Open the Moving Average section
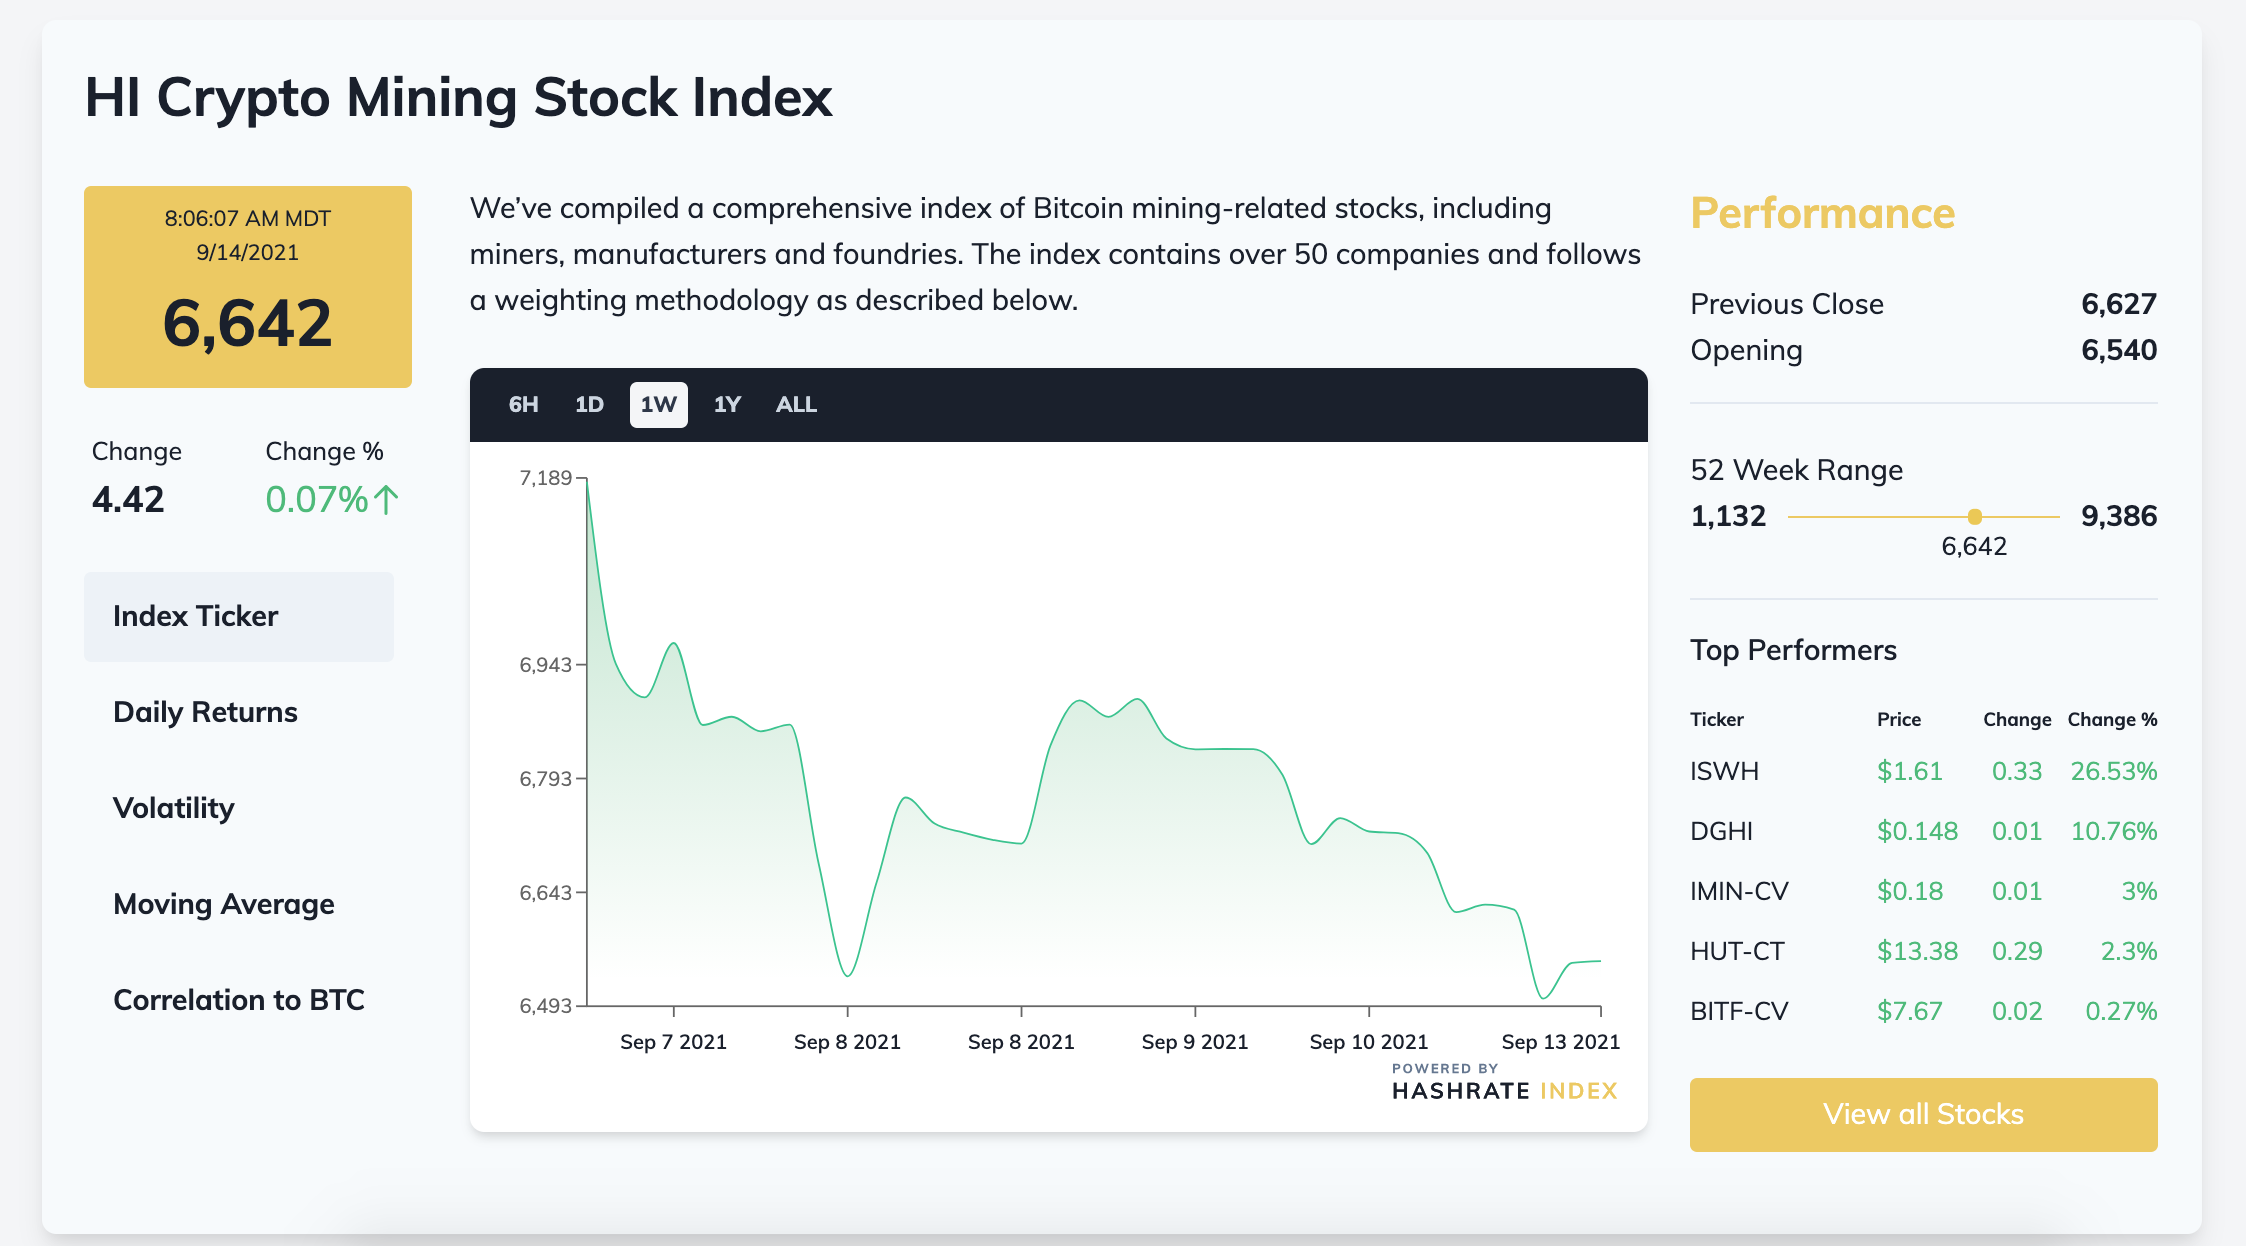The image size is (2246, 1246). [x=224, y=904]
